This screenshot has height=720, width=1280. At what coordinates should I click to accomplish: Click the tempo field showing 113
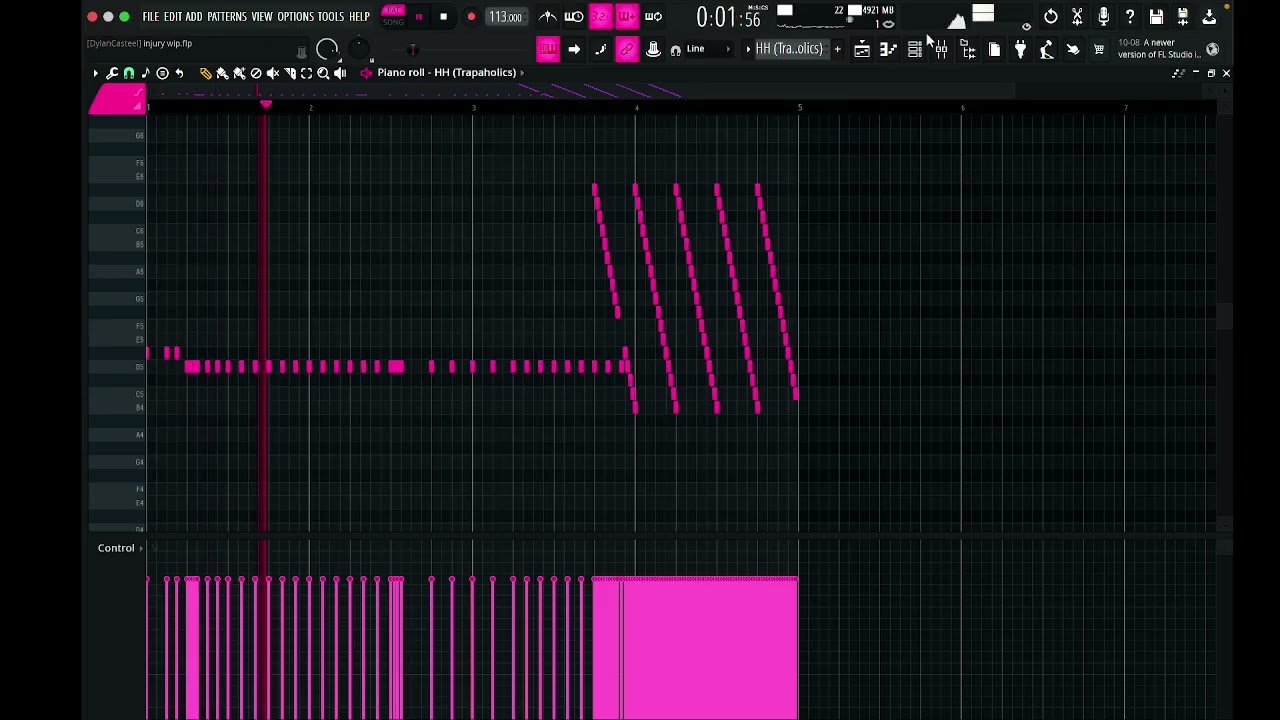tap(505, 17)
